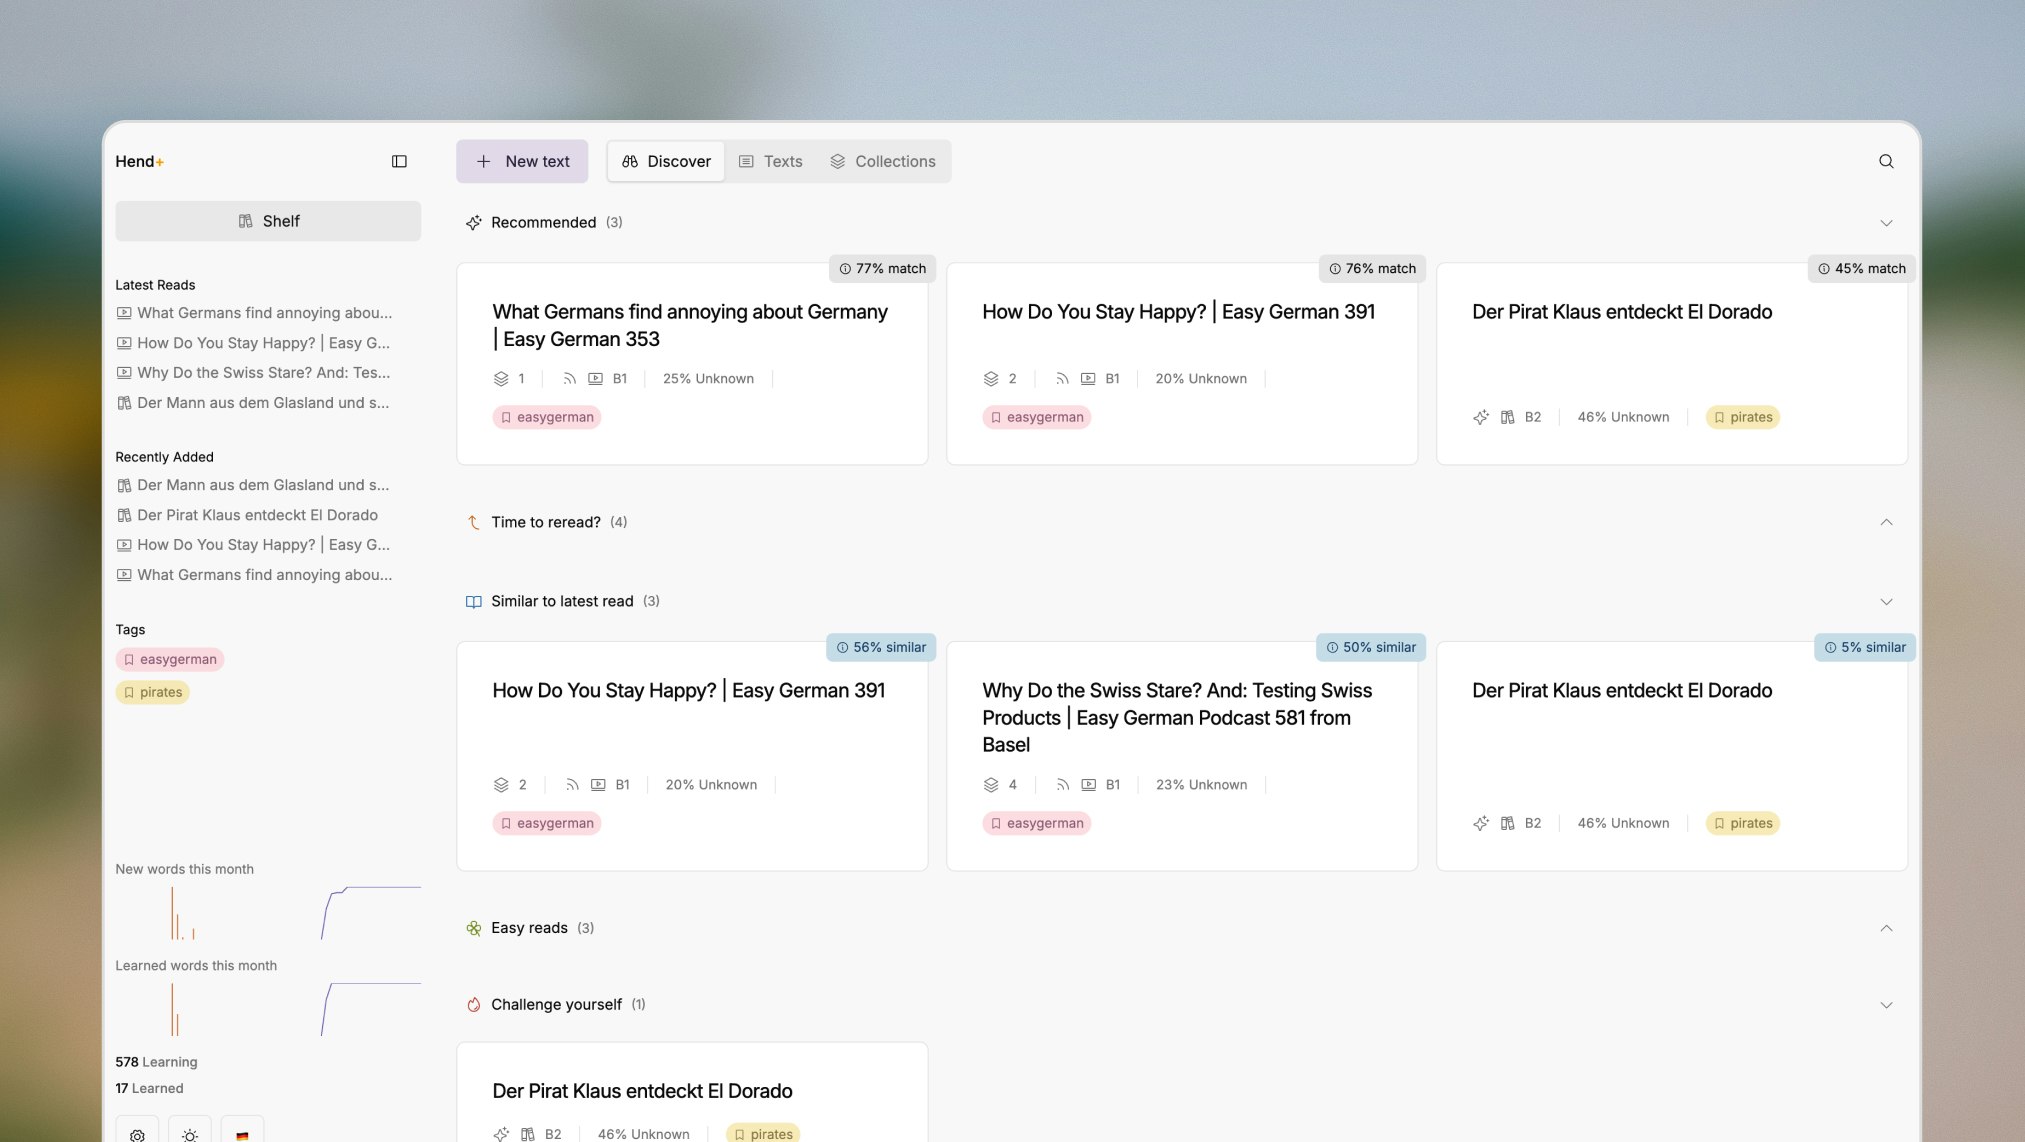Viewport: 2025px width, 1142px height.
Task: Open the 'Why Do the Swiss Stare' card
Action: point(1182,756)
